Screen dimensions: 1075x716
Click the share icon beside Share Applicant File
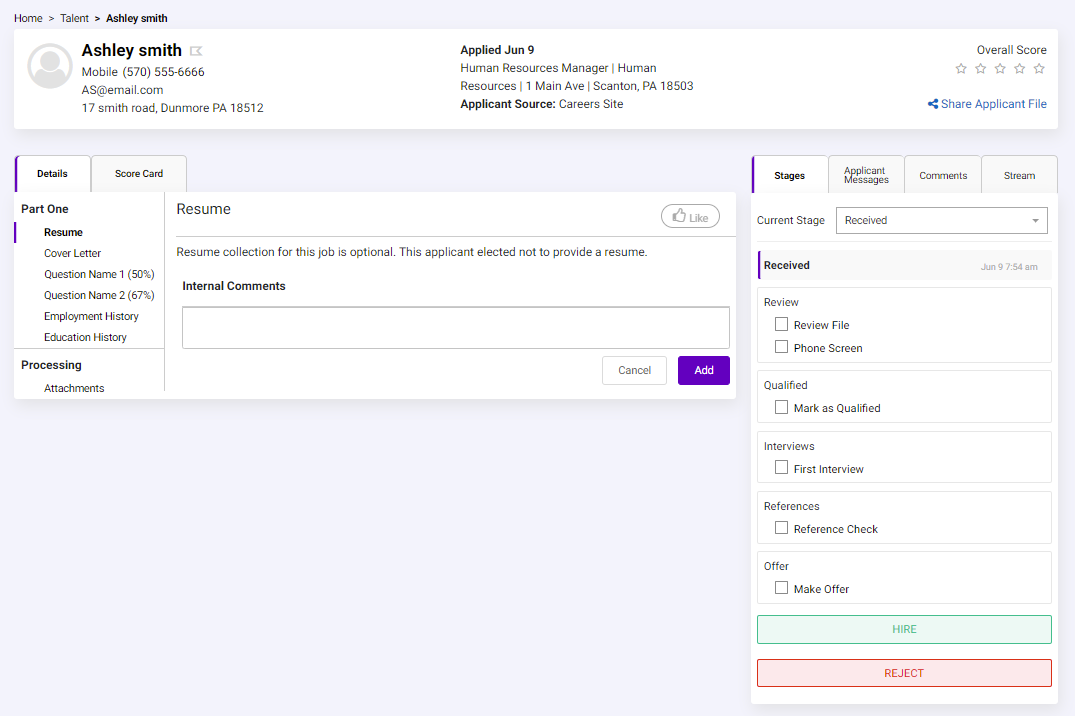click(932, 104)
